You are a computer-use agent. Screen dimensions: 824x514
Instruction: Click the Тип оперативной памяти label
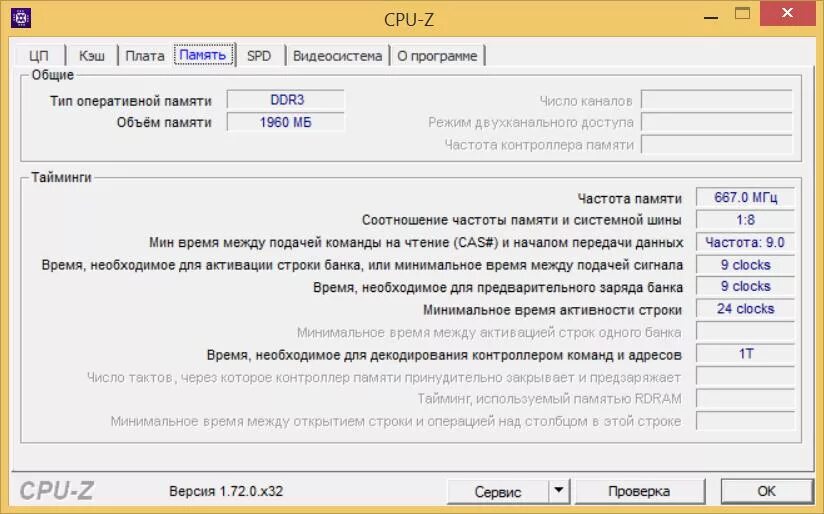(131, 101)
